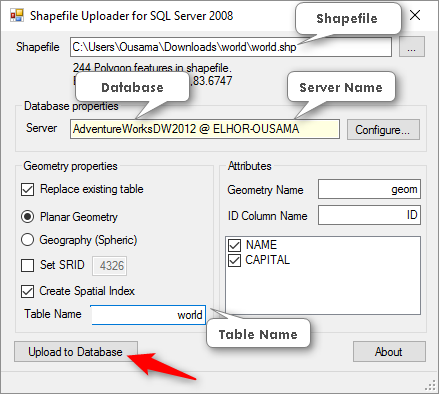Click the 'Database properties' group label
The image size is (439, 394).
point(71,106)
